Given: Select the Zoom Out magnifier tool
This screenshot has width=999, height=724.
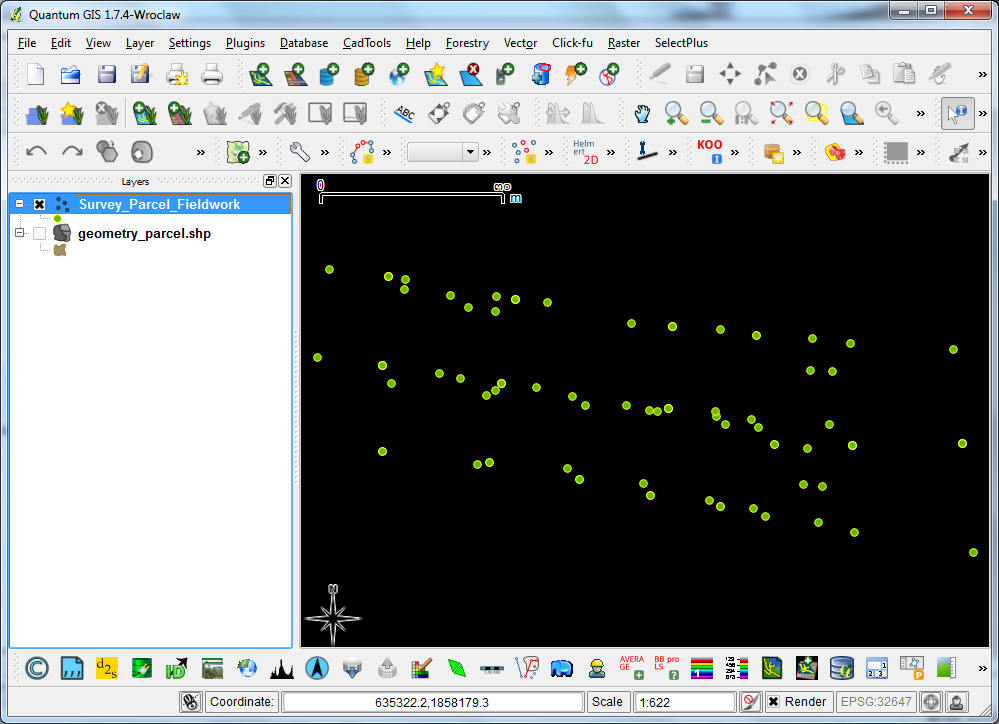Looking at the screenshot, I should pos(710,114).
